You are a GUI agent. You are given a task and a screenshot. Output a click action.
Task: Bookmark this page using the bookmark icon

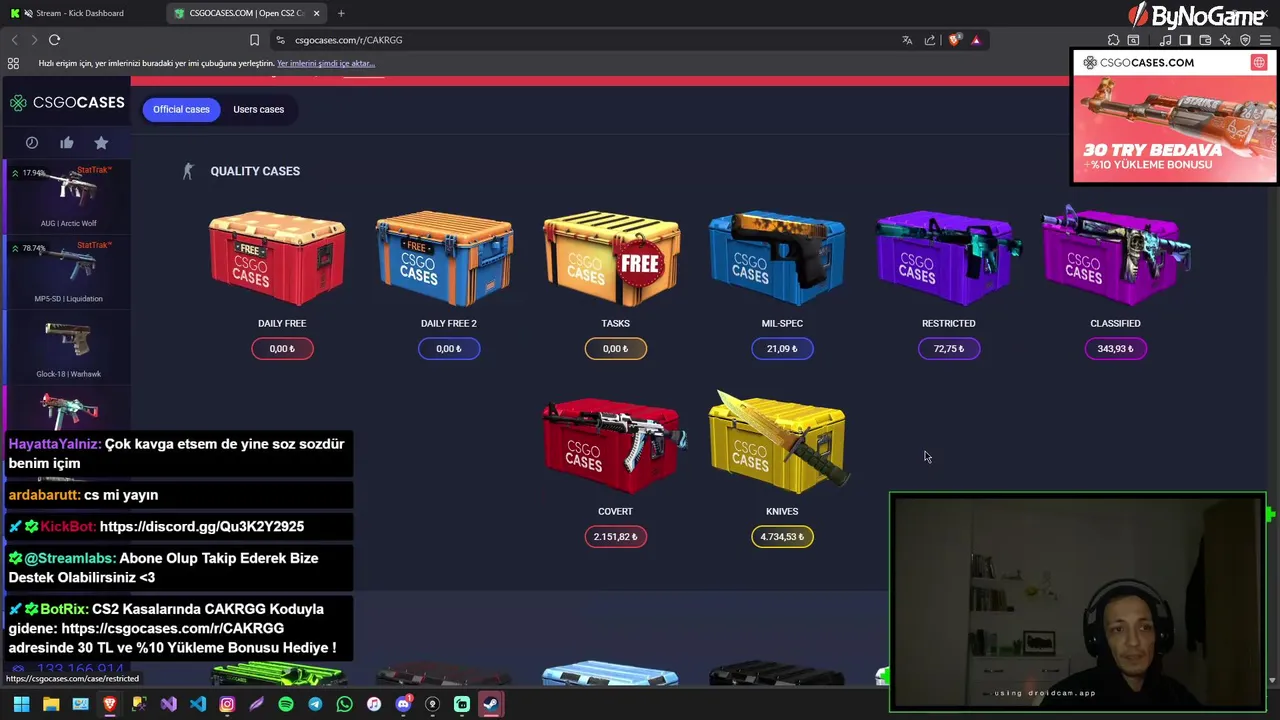tap(254, 40)
